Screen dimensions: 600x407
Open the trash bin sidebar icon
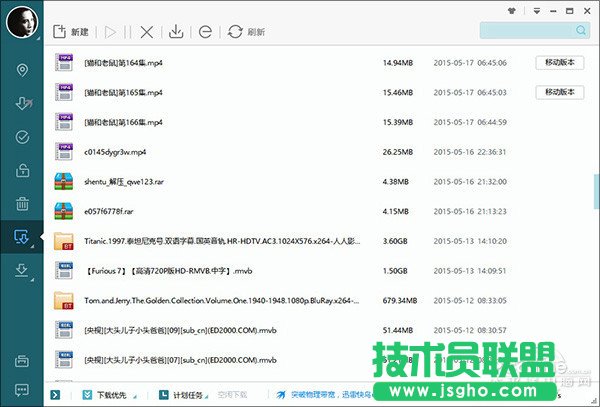point(22,204)
